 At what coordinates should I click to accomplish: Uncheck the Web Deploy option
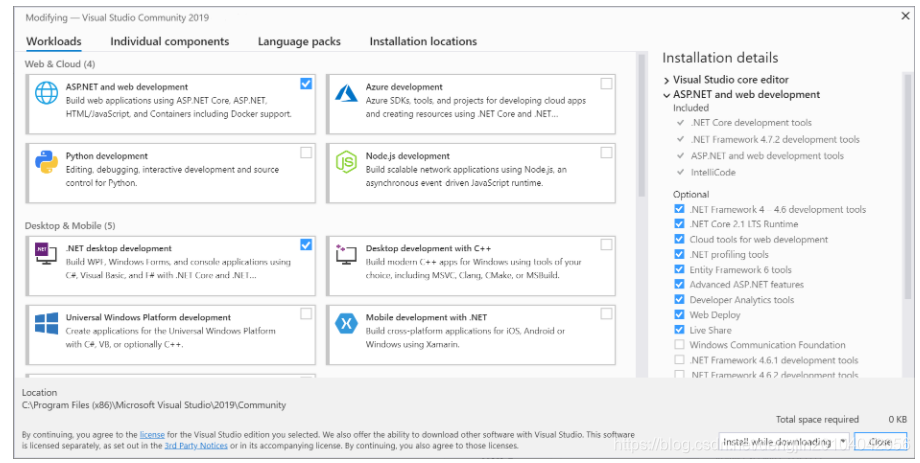point(679,315)
